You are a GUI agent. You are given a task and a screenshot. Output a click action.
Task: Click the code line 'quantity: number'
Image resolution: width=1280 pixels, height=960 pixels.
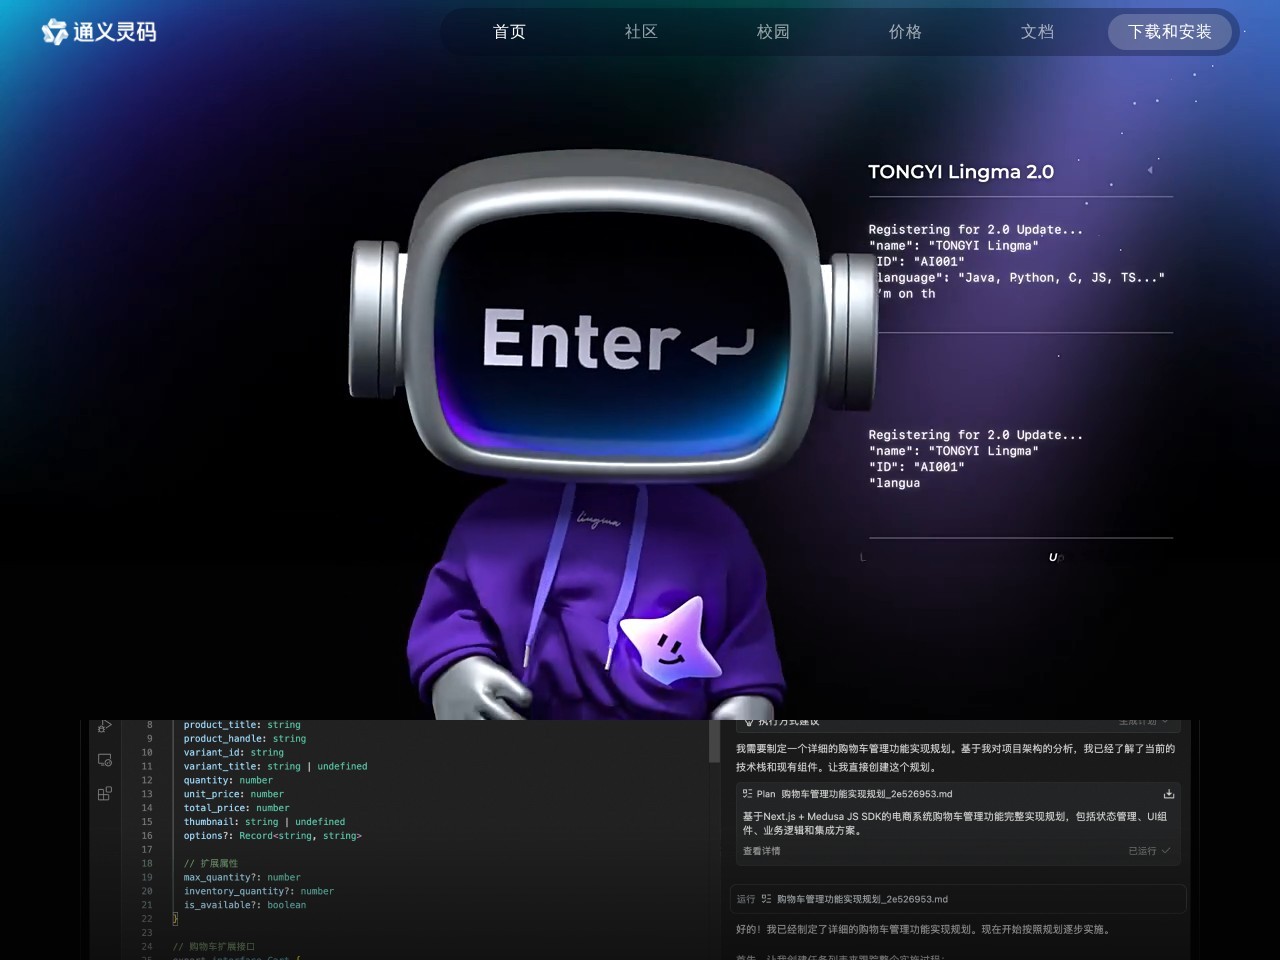[x=228, y=780]
